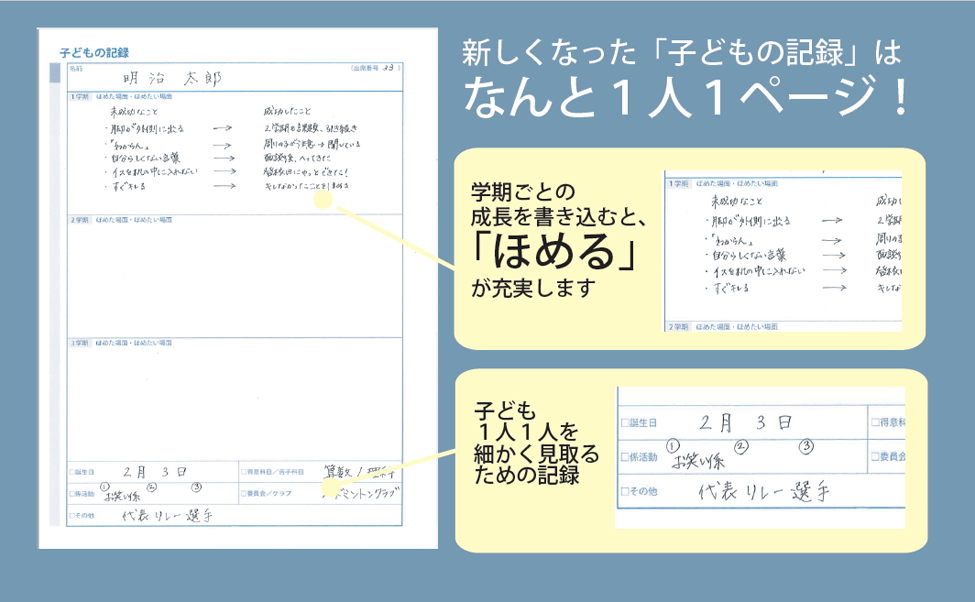Click circled ② on the full-page form
This screenshot has width=975, height=602.
tap(151, 487)
